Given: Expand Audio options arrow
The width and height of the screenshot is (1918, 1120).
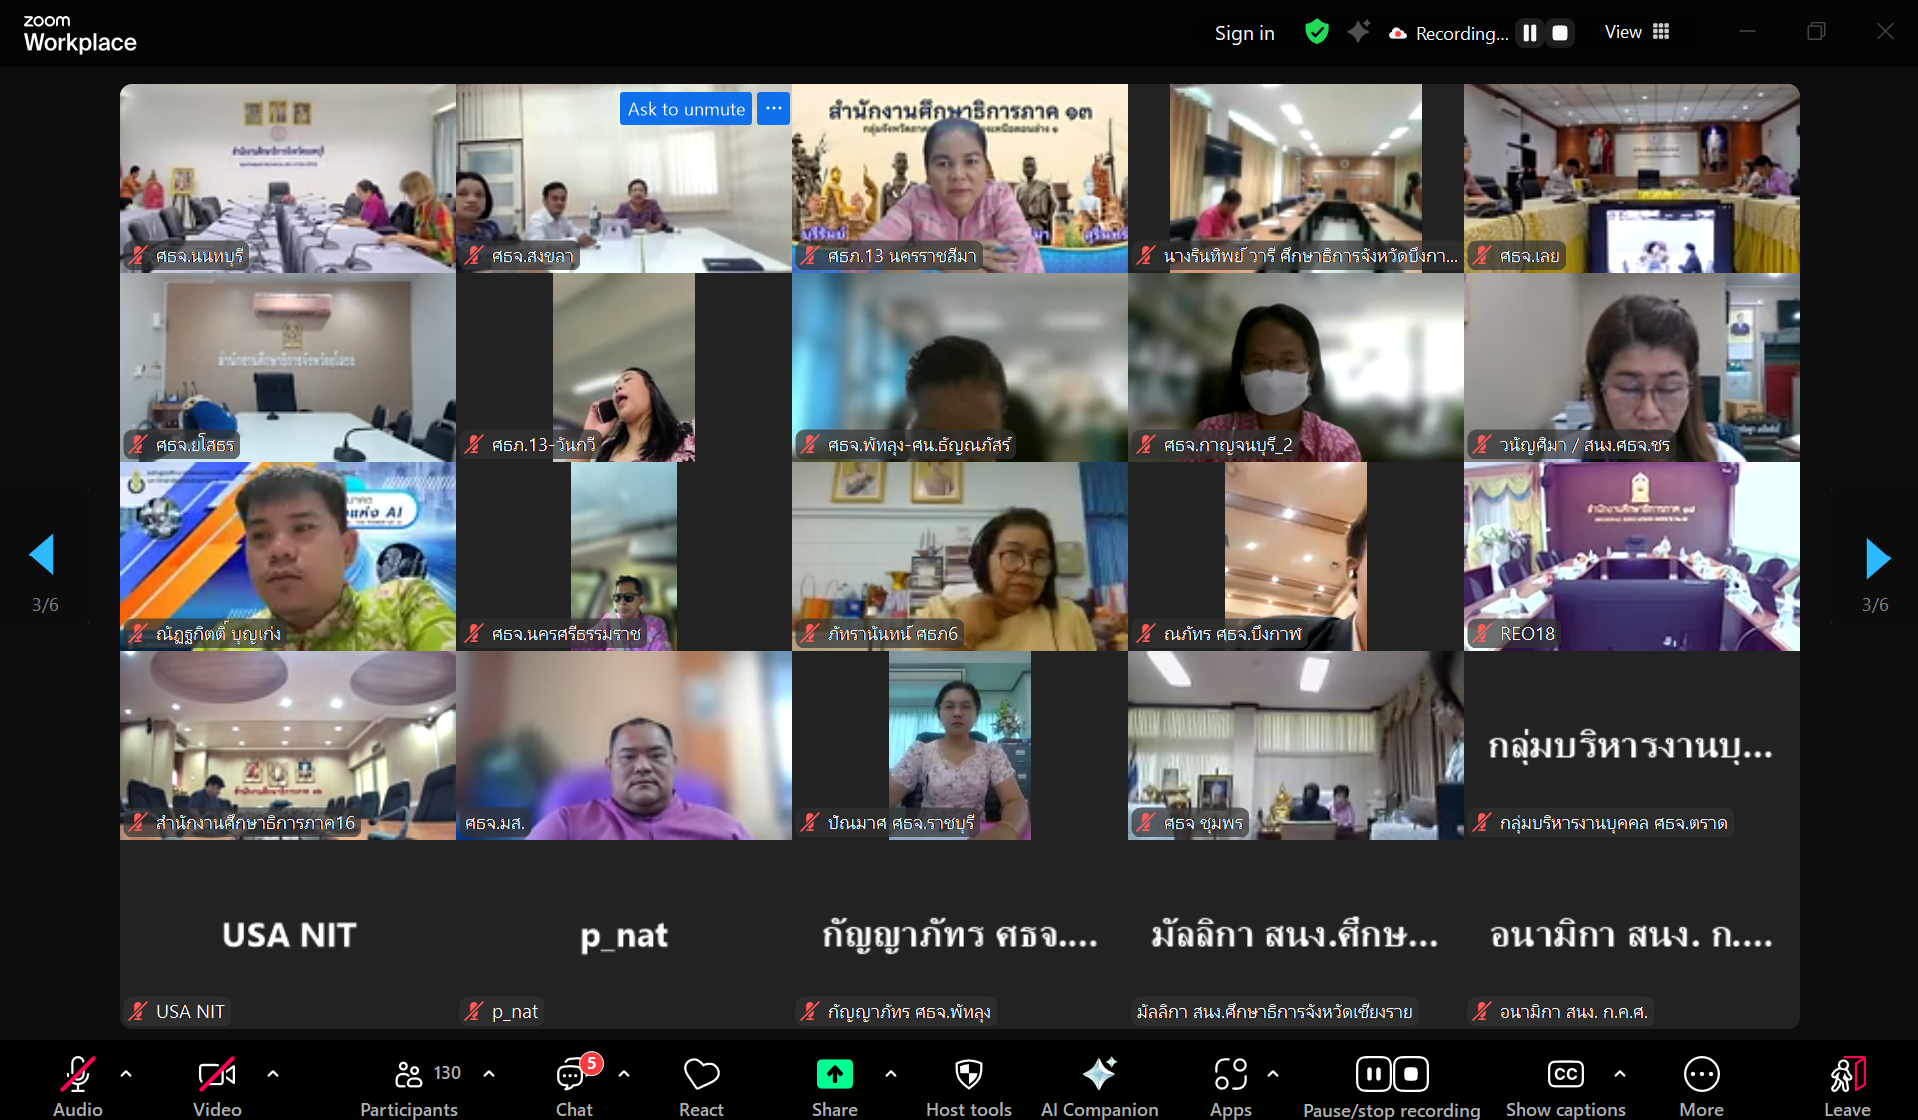Looking at the screenshot, I should [x=126, y=1074].
